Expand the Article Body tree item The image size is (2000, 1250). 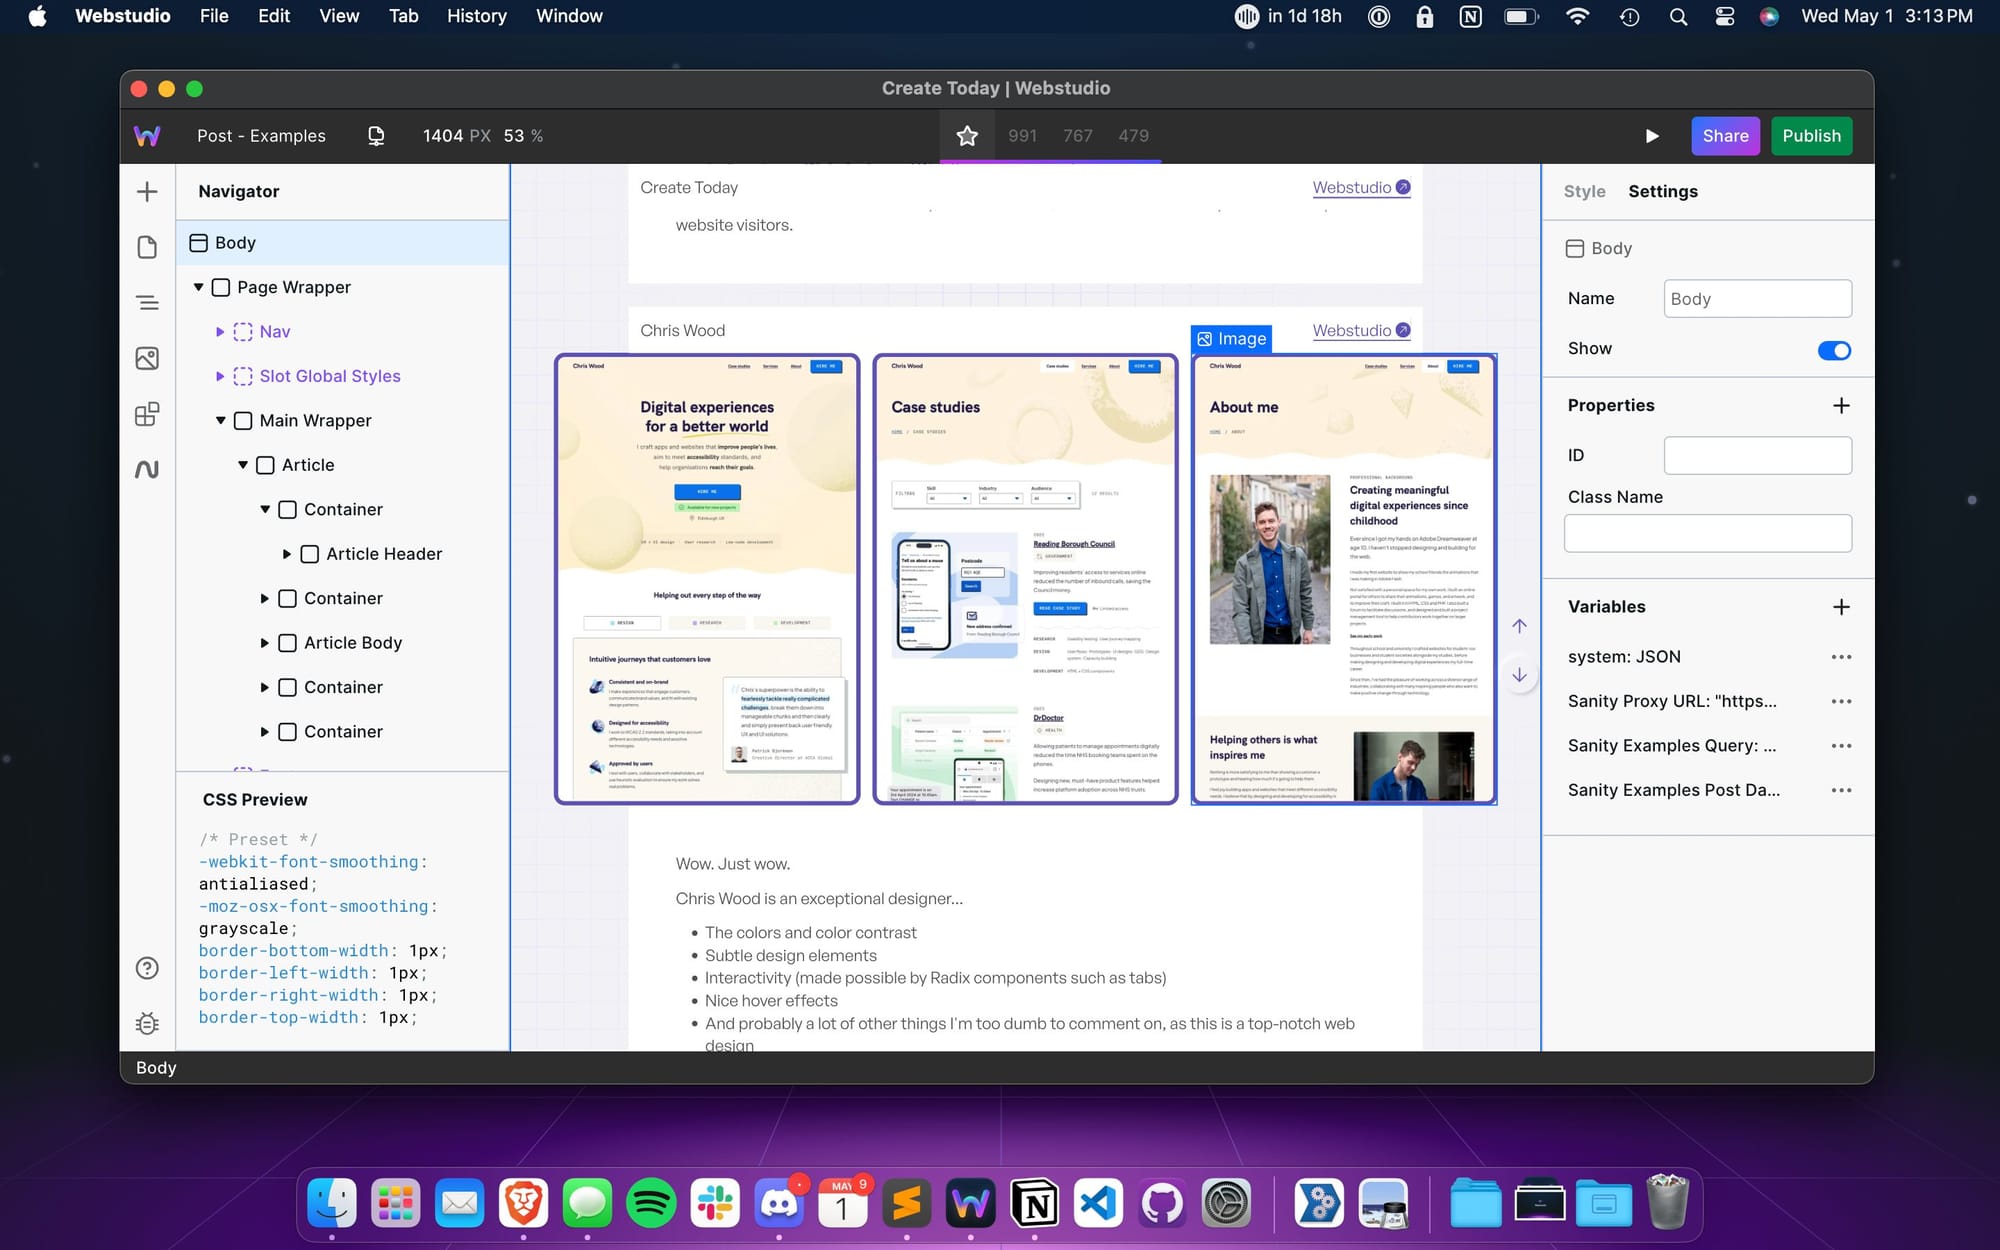[265, 642]
